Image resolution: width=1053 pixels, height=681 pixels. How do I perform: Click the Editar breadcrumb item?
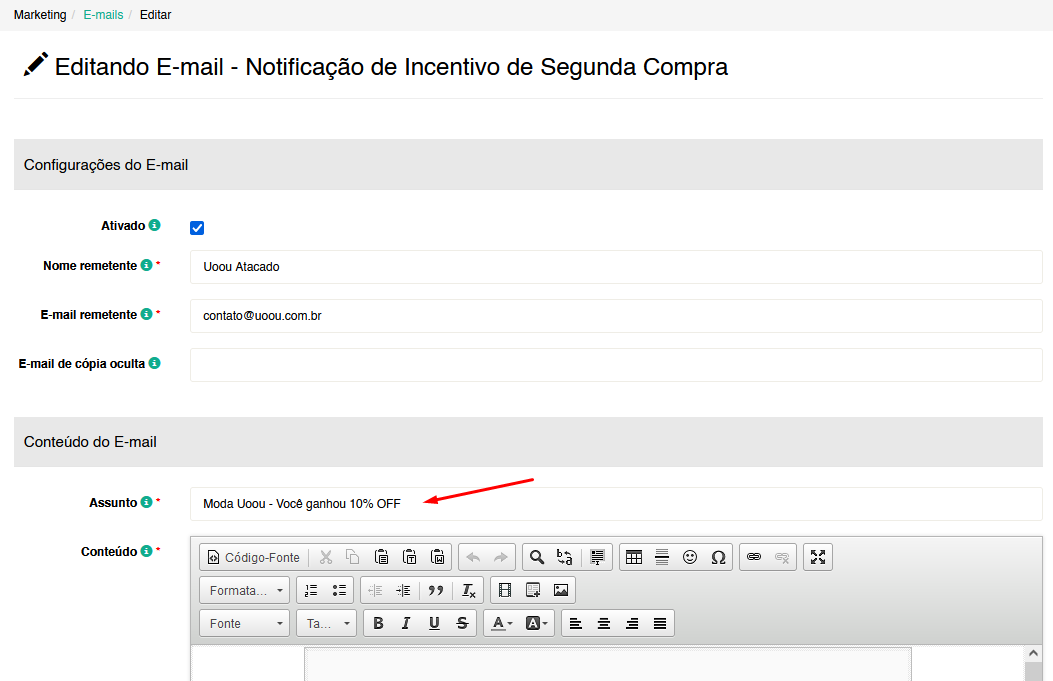pos(155,15)
